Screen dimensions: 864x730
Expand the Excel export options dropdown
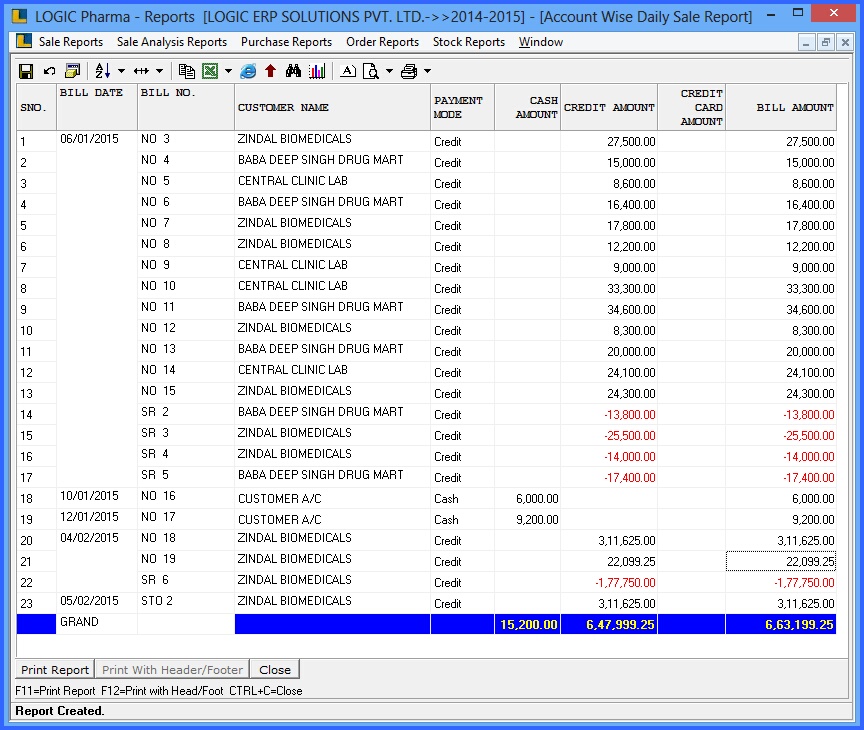point(226,70)
